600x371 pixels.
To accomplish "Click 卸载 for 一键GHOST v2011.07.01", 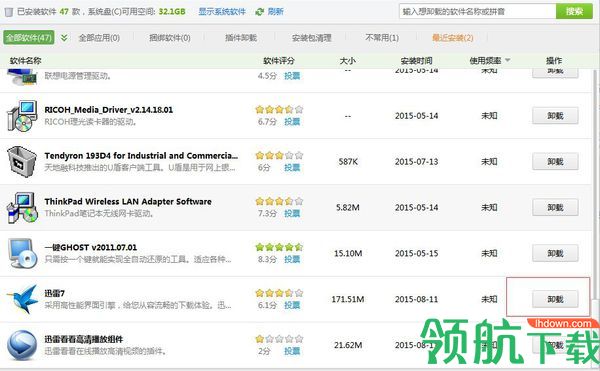I will 555,254.
